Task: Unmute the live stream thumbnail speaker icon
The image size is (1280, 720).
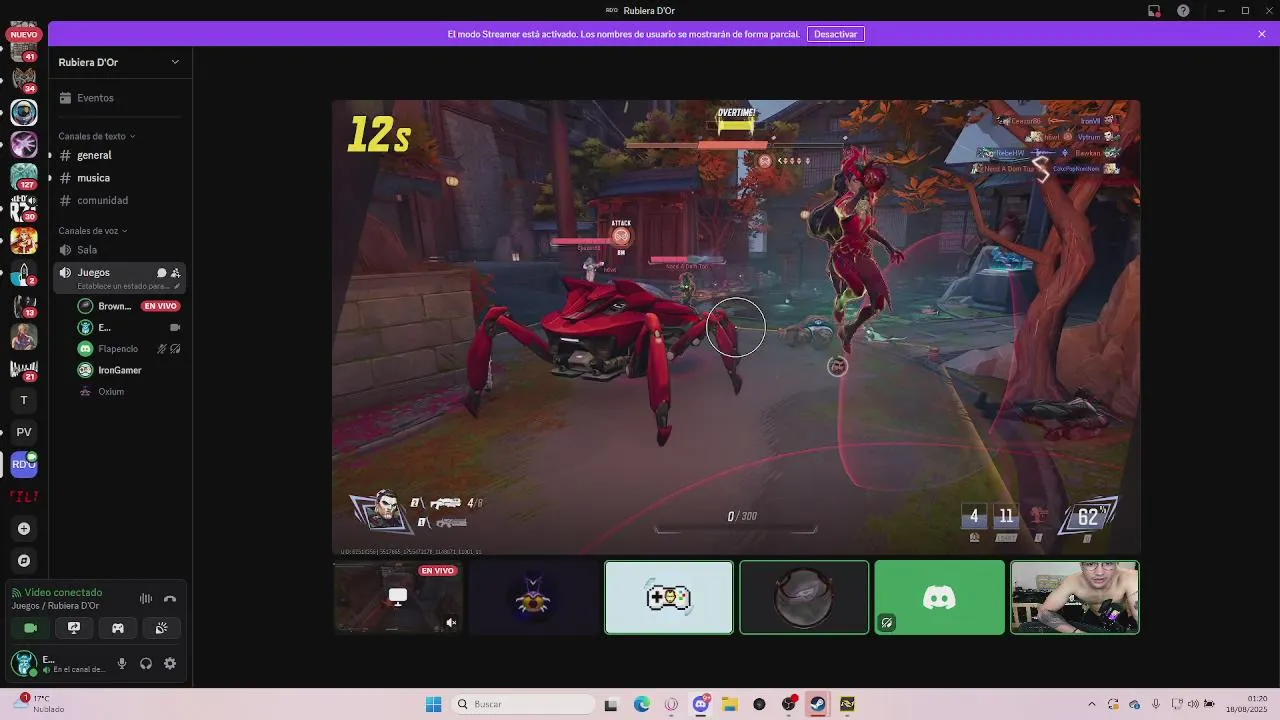Action: point(451,623)
